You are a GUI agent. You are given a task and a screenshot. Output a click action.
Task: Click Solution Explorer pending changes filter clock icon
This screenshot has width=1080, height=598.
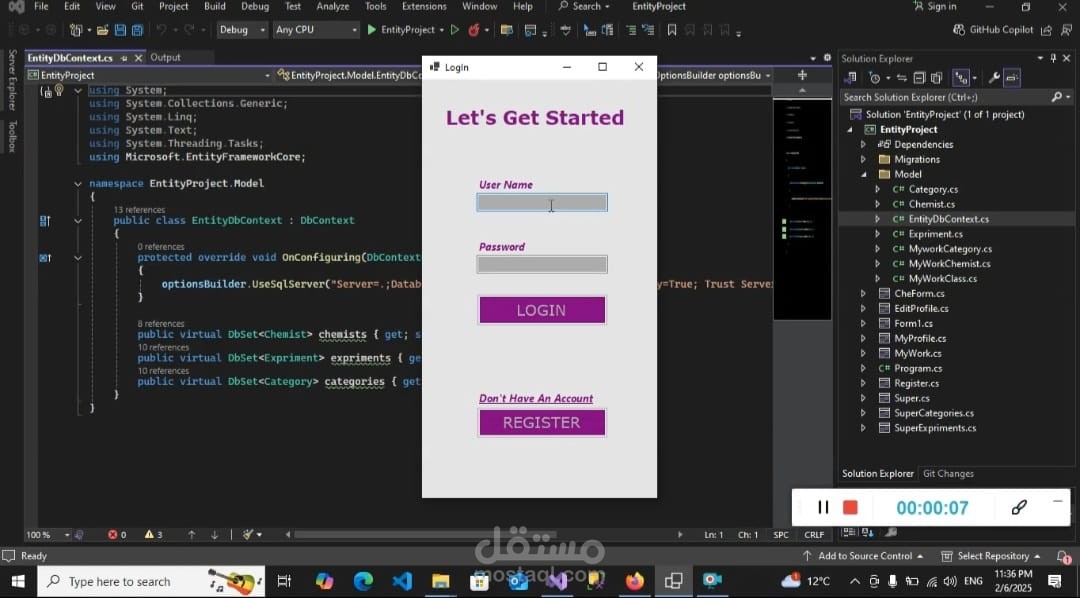point(875,78)
